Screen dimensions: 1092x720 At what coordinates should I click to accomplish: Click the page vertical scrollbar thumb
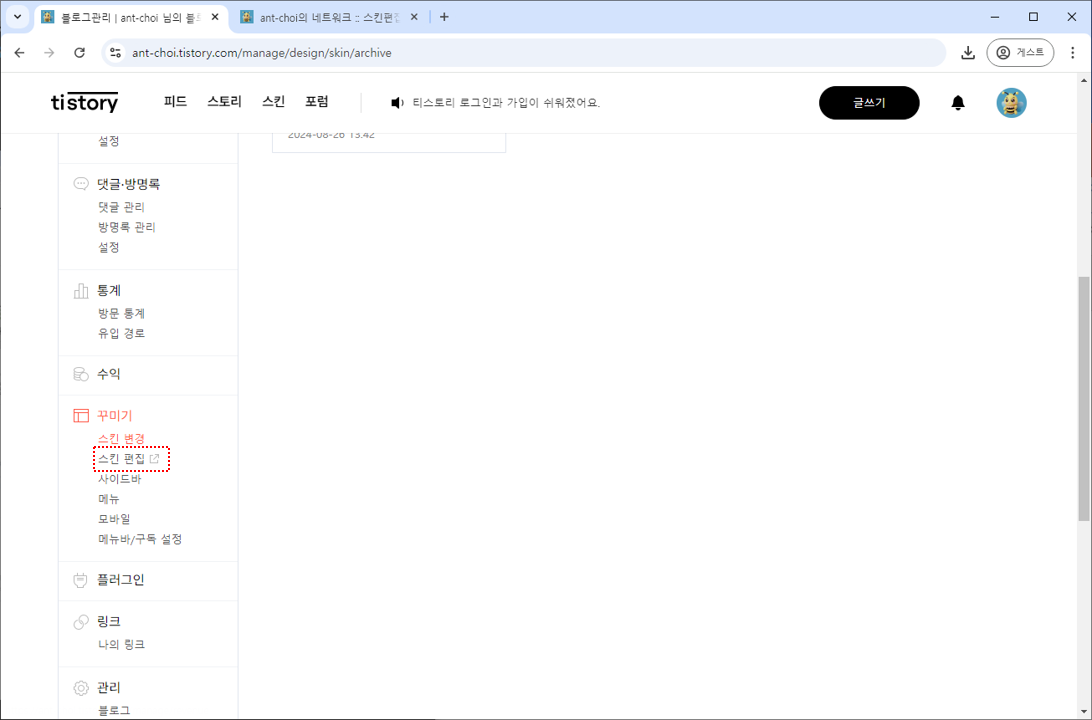click(1084, 398)
